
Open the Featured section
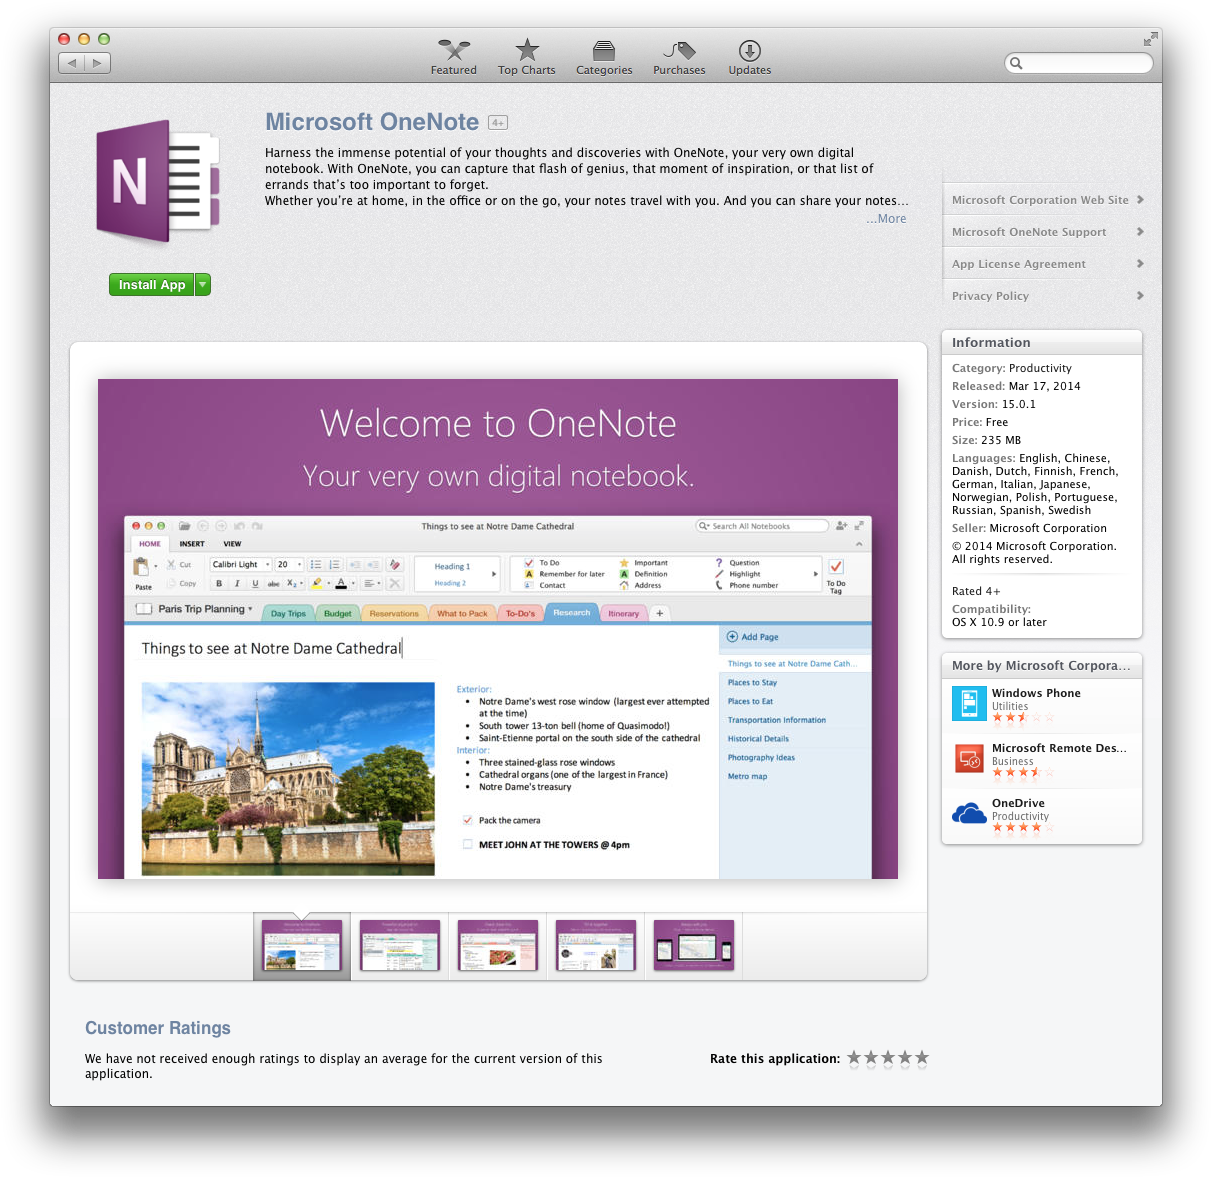coord(453,57)
